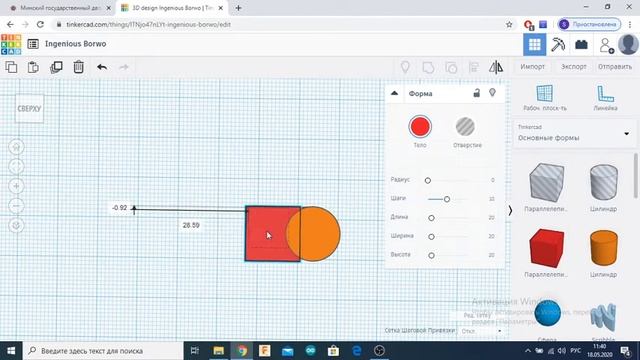Viewport: 640px width, 360px height.
Task: Pick the blue Сфера shape
Action: coord(547,313)
